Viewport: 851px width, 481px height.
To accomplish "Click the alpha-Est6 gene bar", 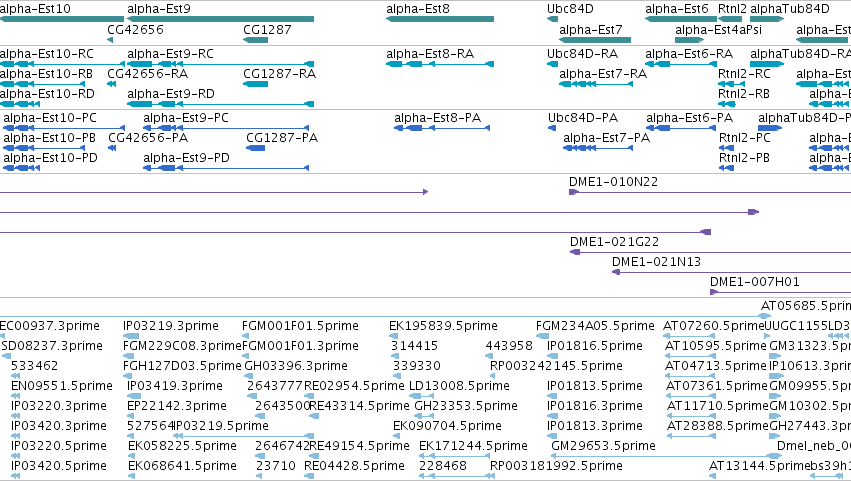I will click(x=681, y=19).
